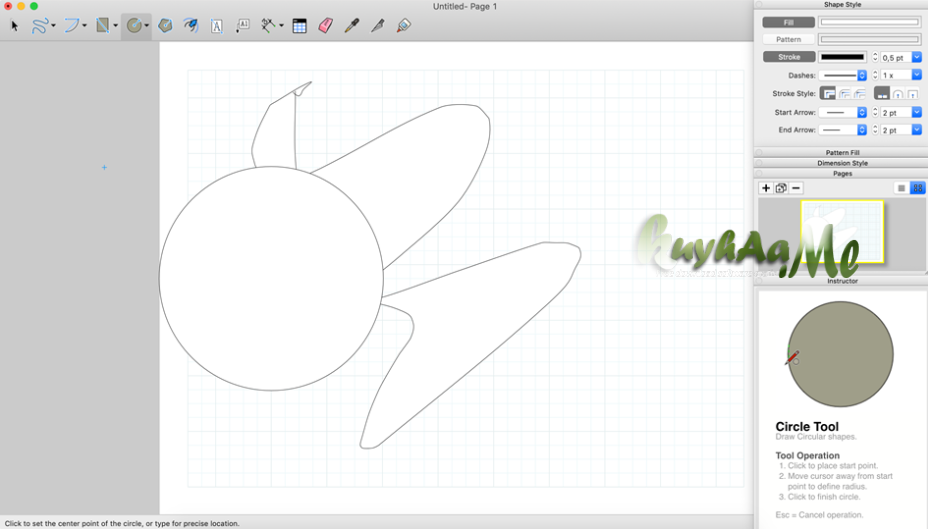Collapse the Instructor panel header

[x=842, y=281]
